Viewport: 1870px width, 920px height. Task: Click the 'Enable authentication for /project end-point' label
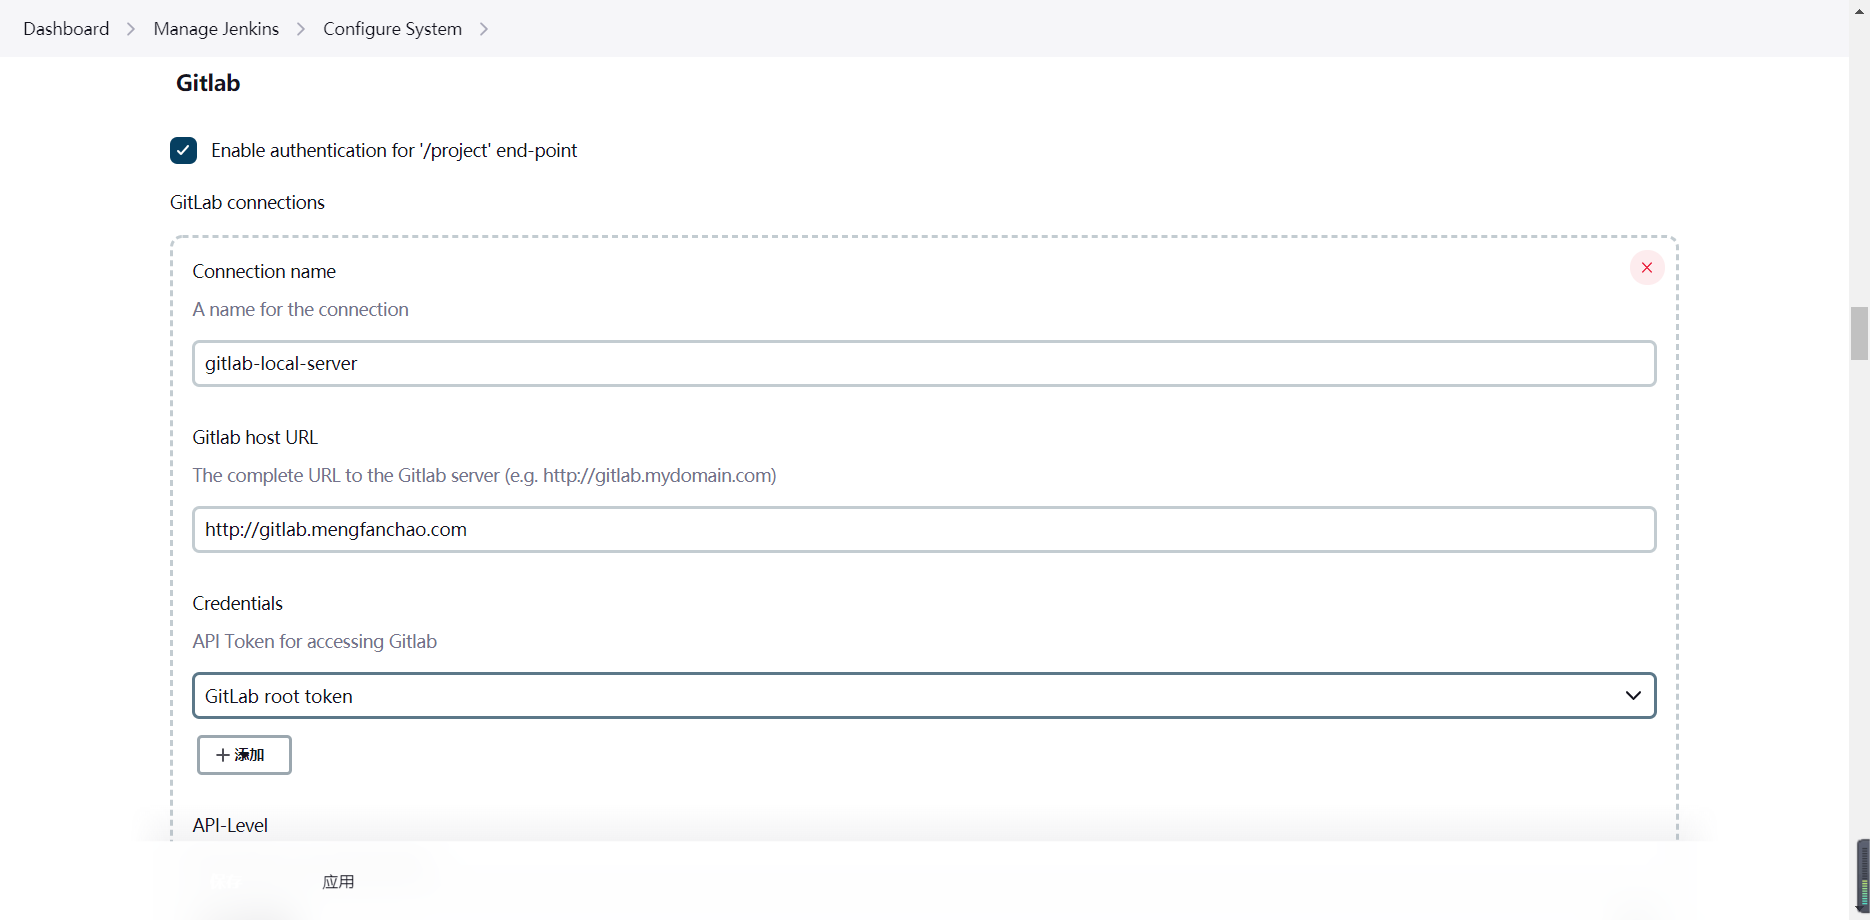pos(394,150)
